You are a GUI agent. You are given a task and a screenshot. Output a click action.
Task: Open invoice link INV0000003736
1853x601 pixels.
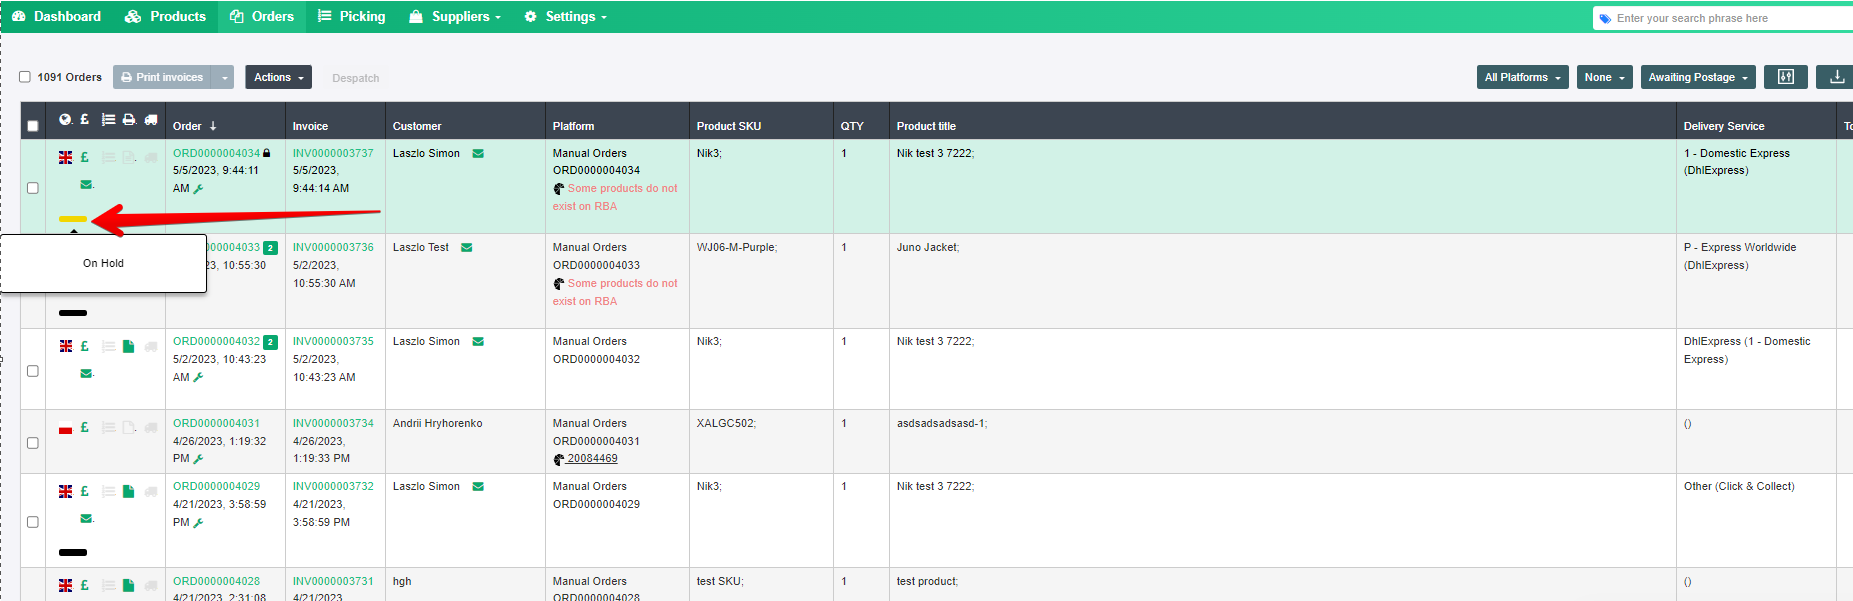[333, 247]
